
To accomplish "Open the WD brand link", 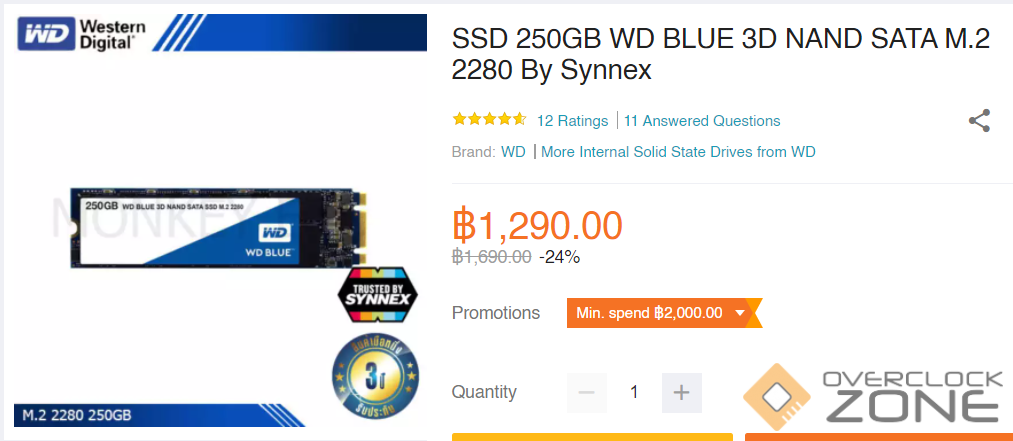I will coord(513,152).
